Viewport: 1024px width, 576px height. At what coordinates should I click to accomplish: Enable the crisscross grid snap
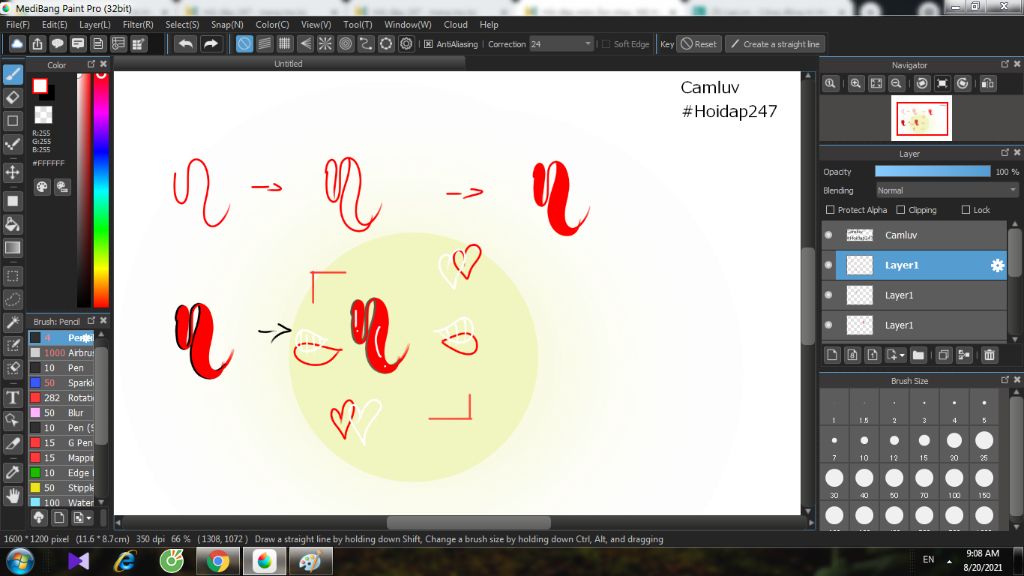(x=285, y=44)
